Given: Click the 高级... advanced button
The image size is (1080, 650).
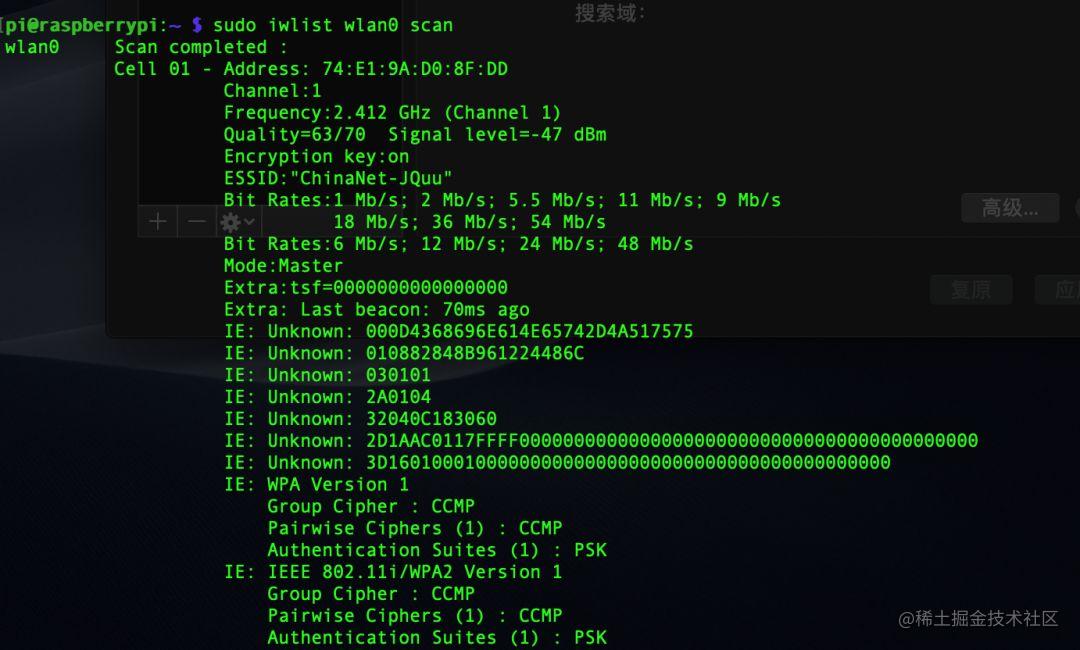Looking at the screenshot, I should pyautogui.click(x=1010, y=207).
